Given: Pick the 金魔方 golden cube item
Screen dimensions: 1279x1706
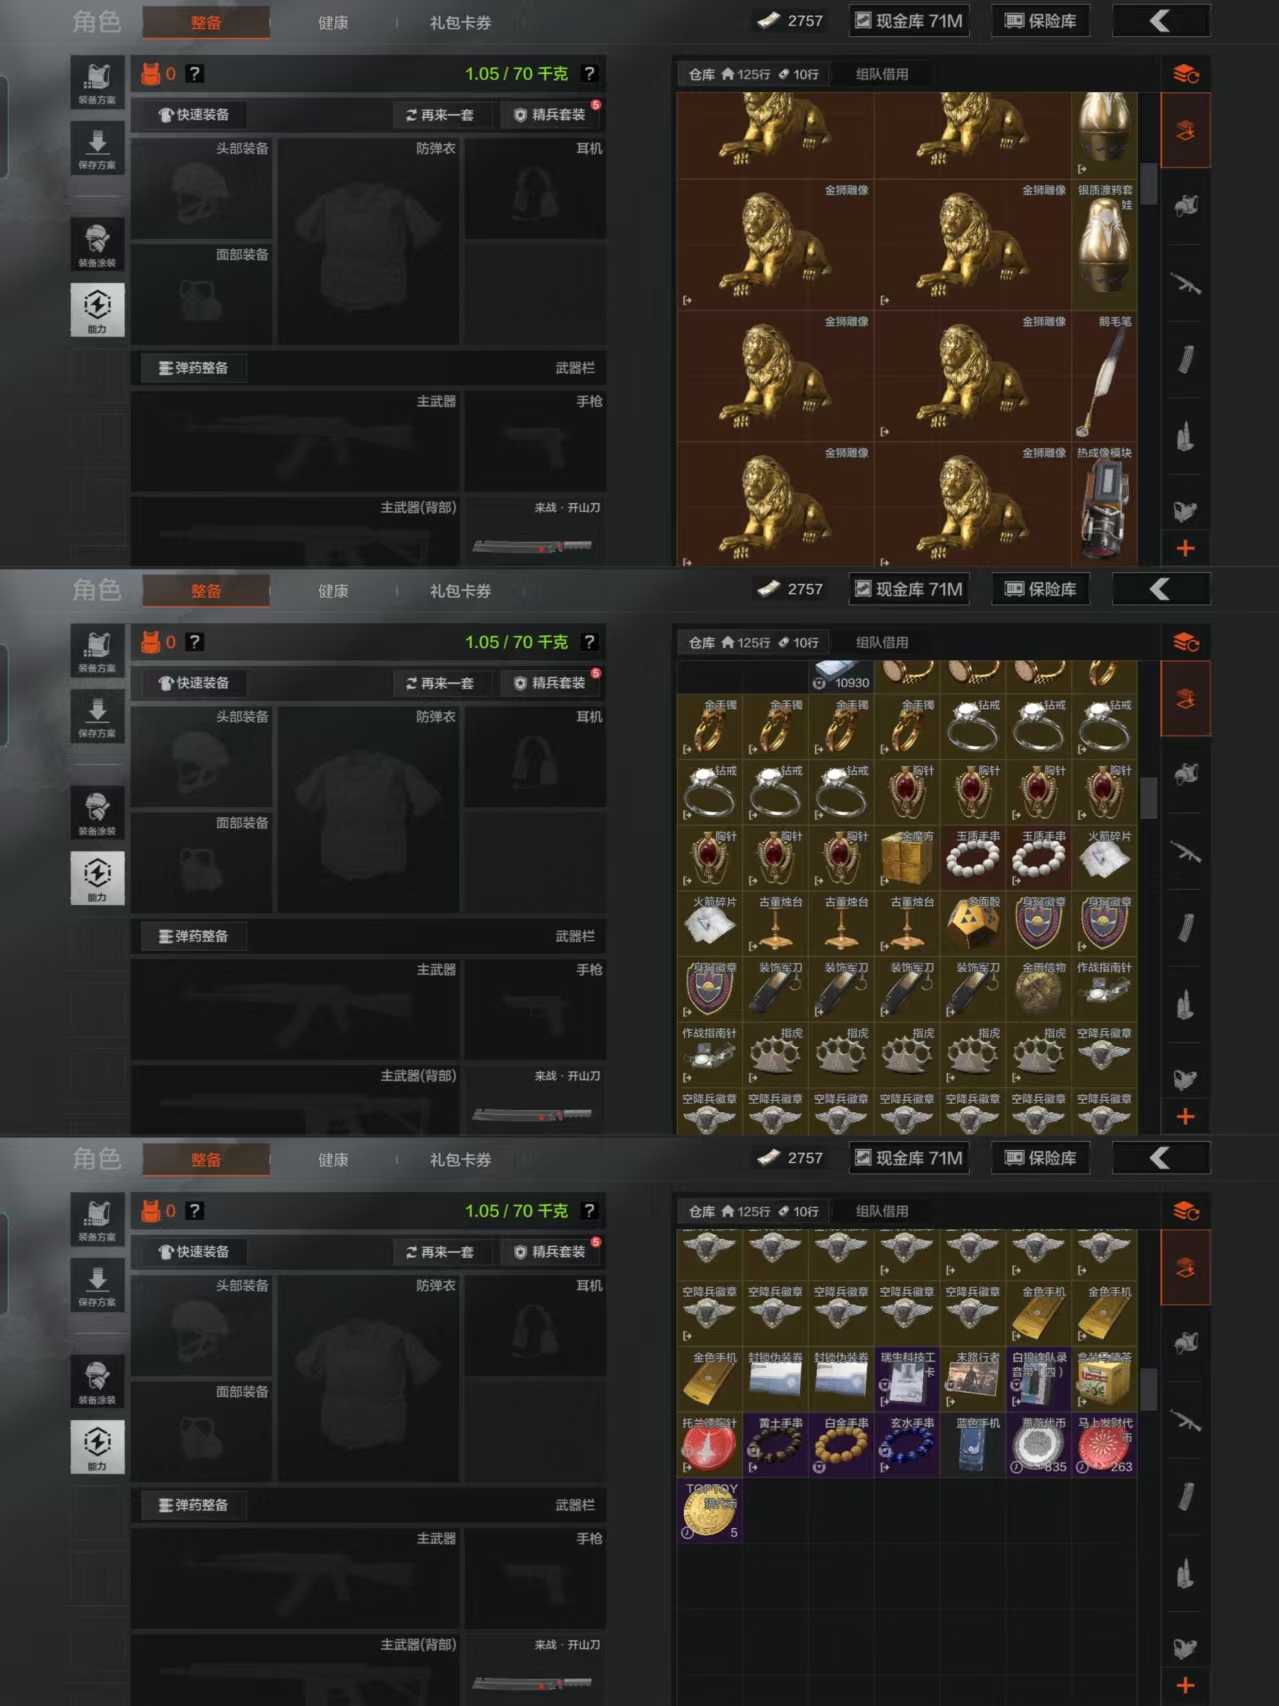Looking at the screenshot, I should (907, 858).
